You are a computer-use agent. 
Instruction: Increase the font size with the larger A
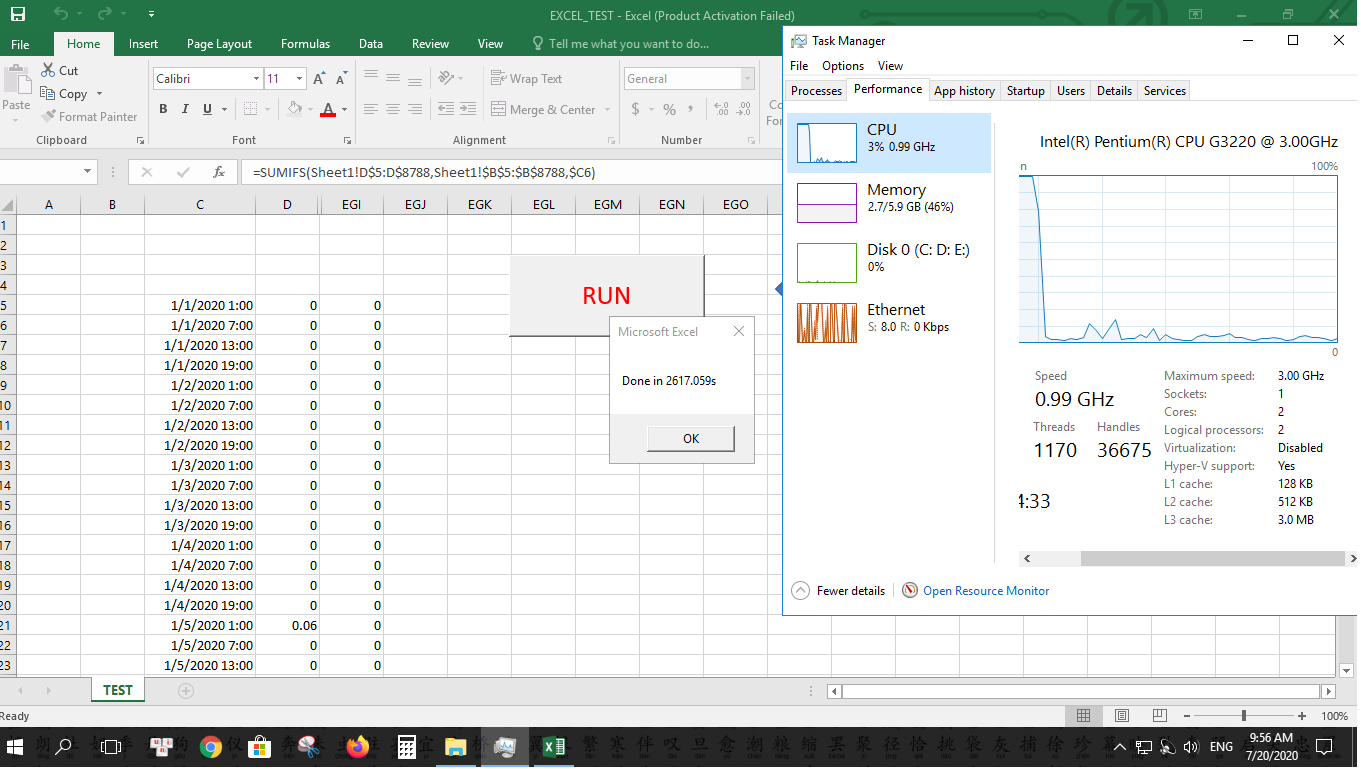pyautogui.click(x=319, y=78)
